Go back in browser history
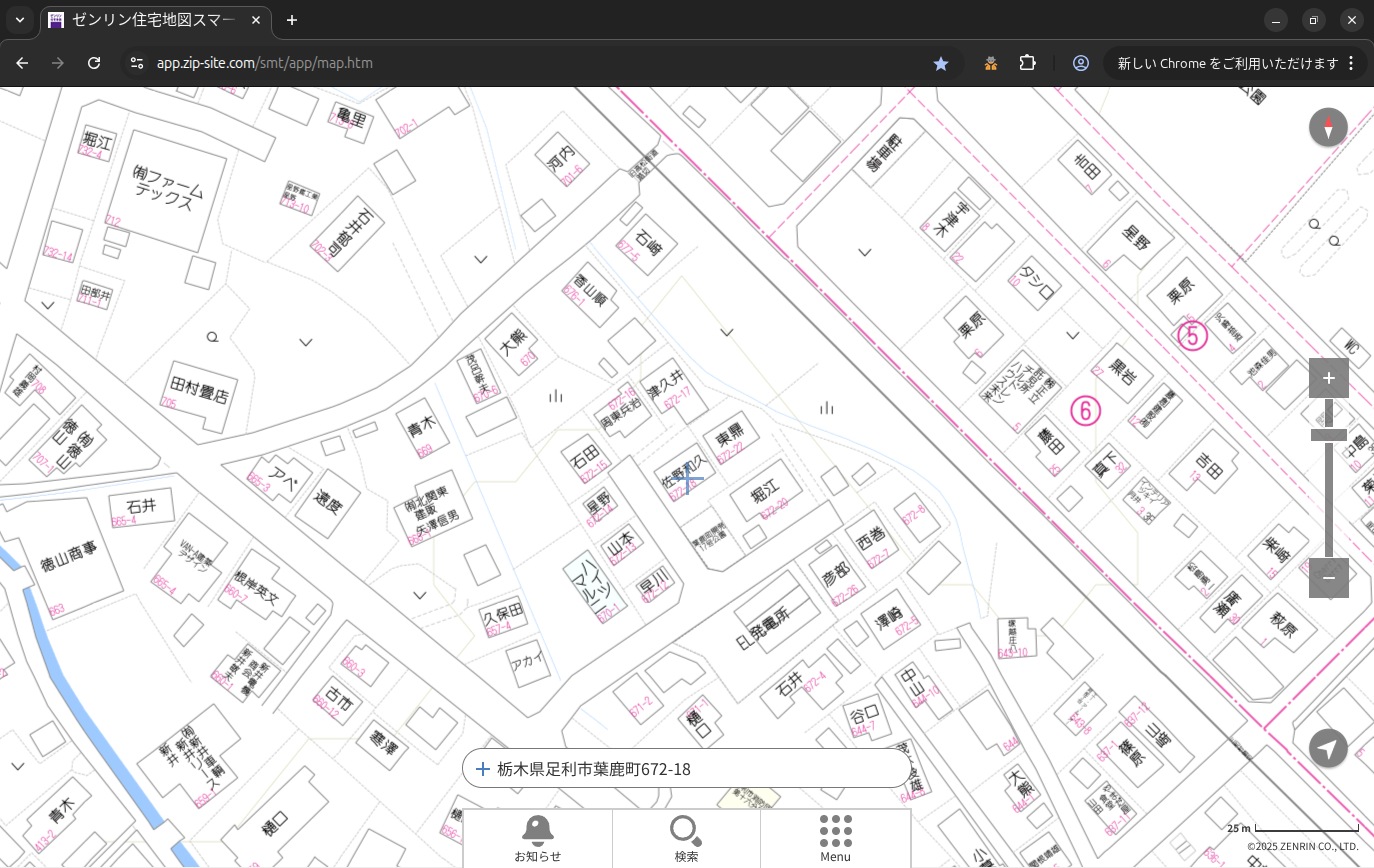Viewport: 1374px width, 868px height. [x=22, y=63]
